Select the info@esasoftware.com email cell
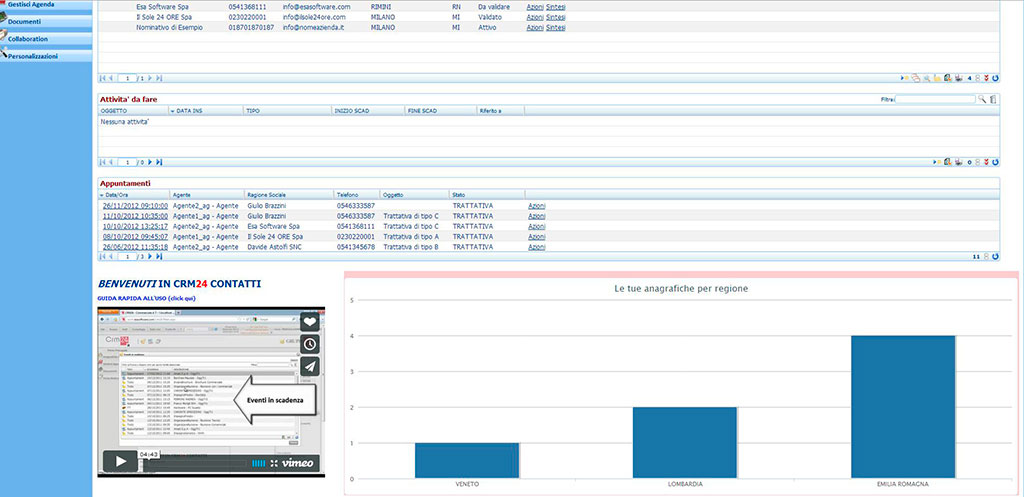1024x497 pixels. coord(317,7)
